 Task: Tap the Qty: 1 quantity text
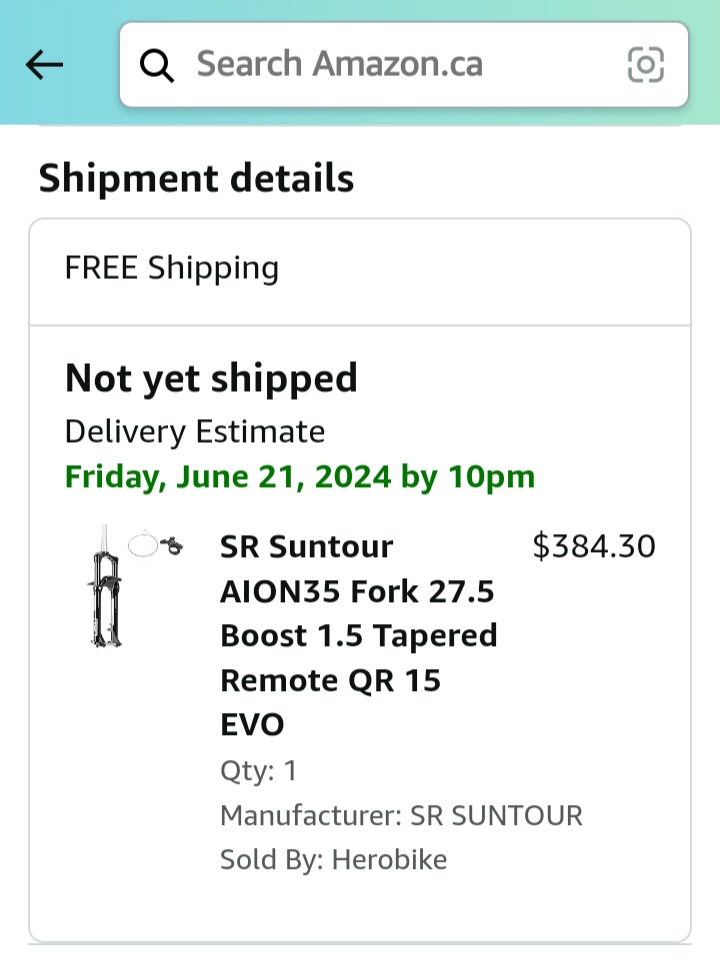coord(256,771)
